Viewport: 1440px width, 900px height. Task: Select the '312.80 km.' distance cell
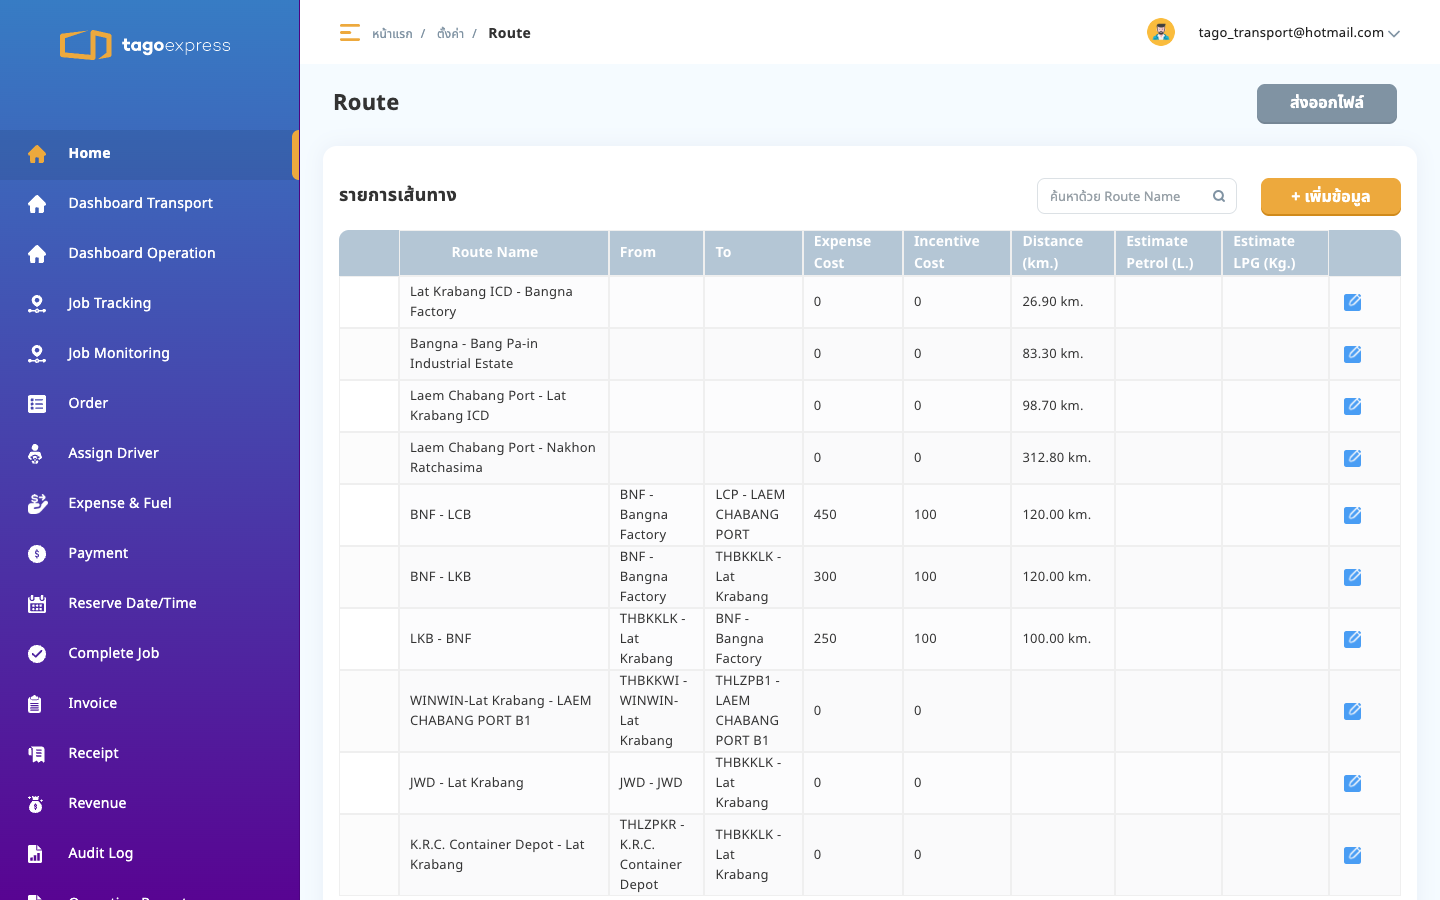(1062, 458)
